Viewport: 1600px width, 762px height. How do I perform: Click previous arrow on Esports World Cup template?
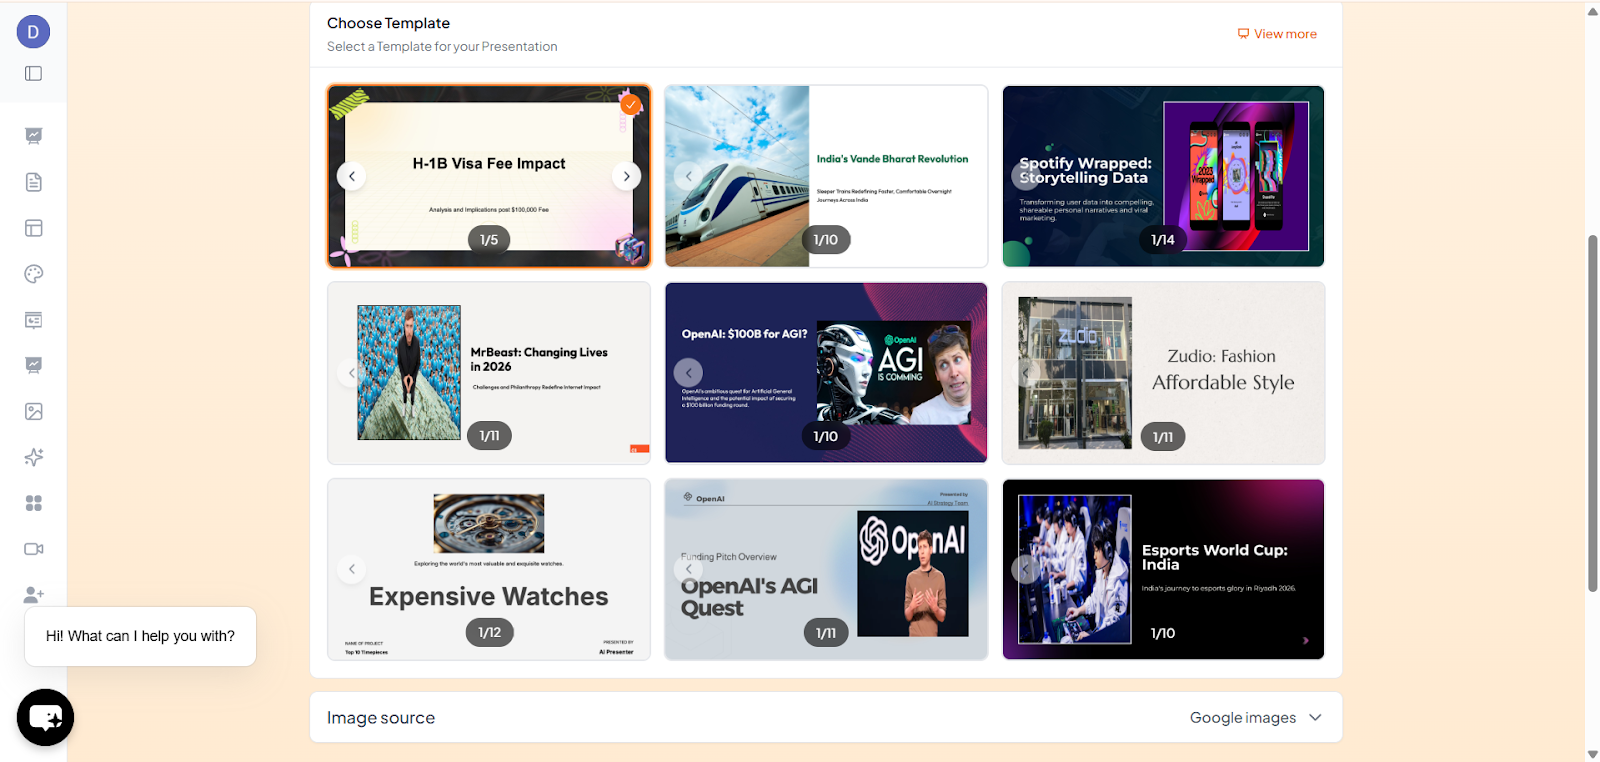point(1025,569)
